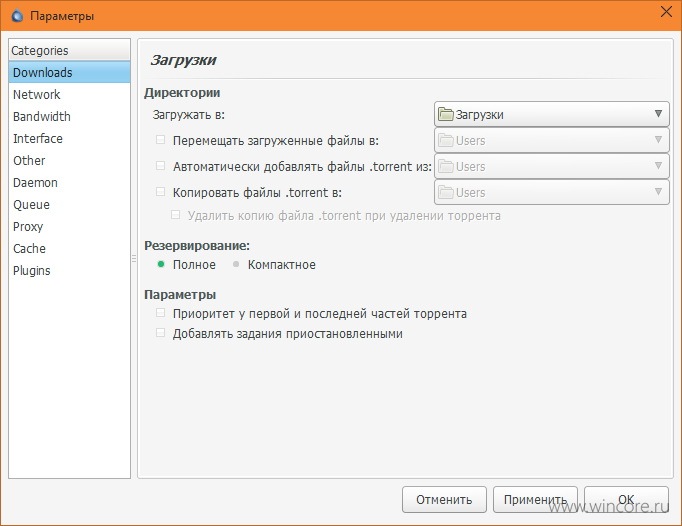Click the Директории section label
This screenshot has height=526, width=682.
(182, 93)
